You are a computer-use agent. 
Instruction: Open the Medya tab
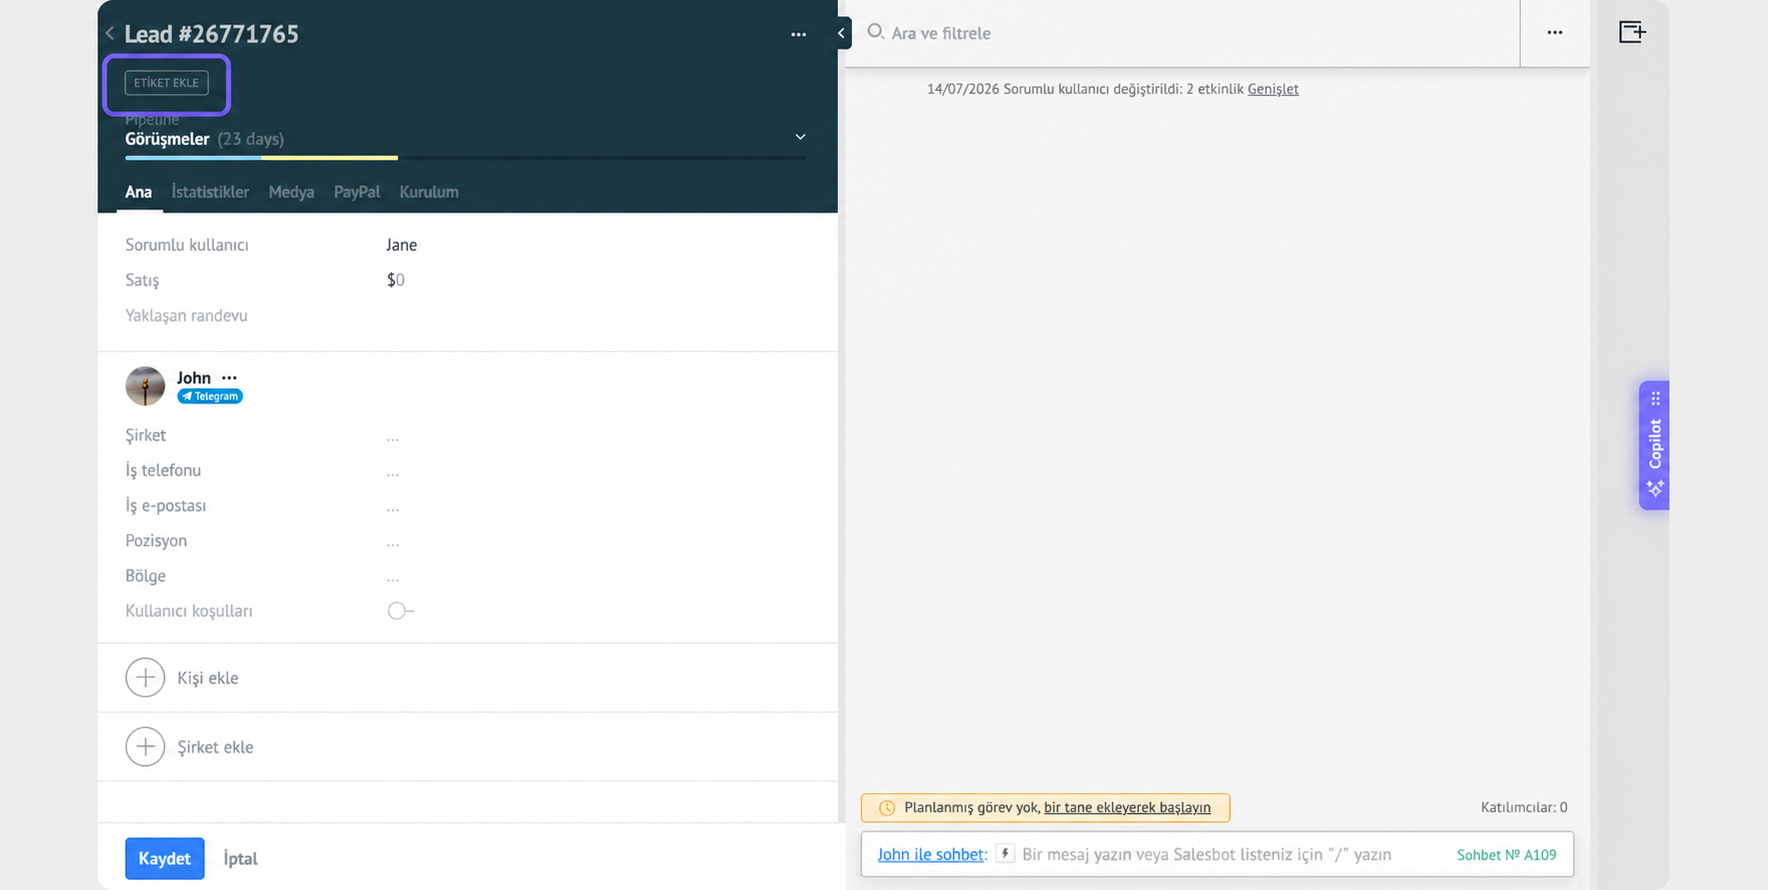[291, 192]
